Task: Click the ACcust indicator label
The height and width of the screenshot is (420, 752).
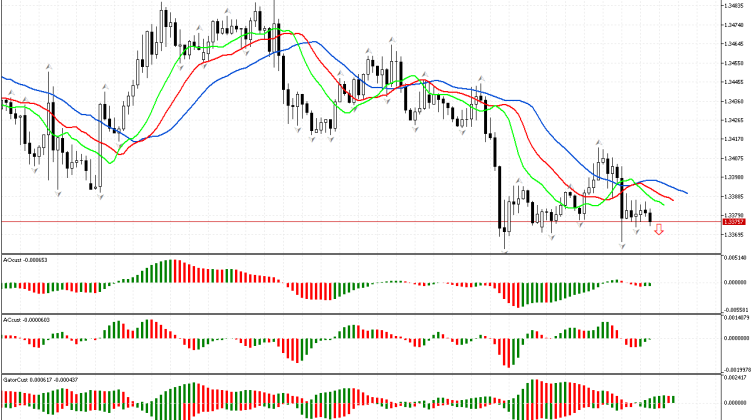Action: [27, 319]
